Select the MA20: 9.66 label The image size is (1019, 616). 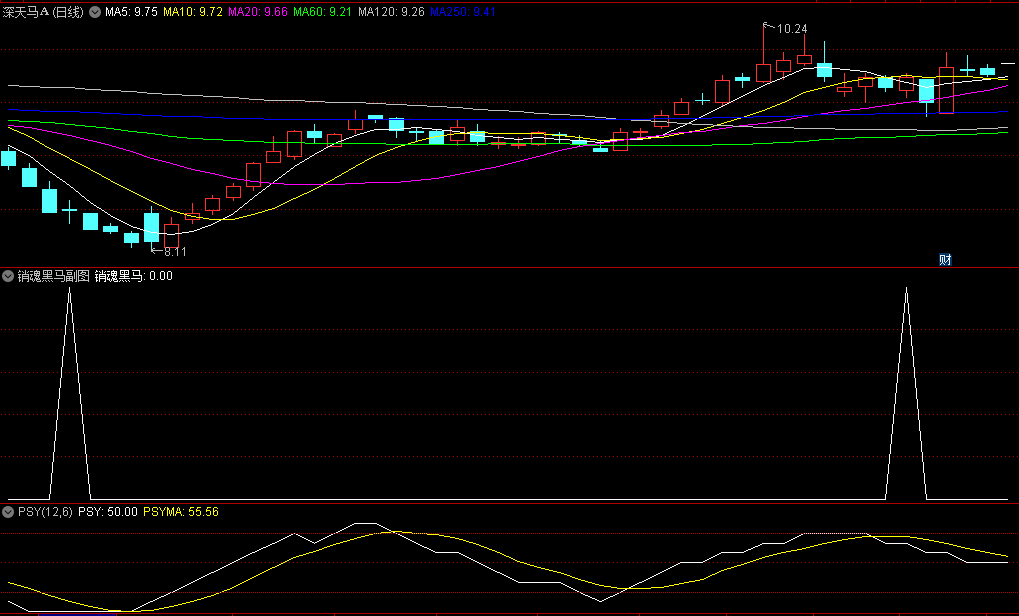tap(258, 12)
